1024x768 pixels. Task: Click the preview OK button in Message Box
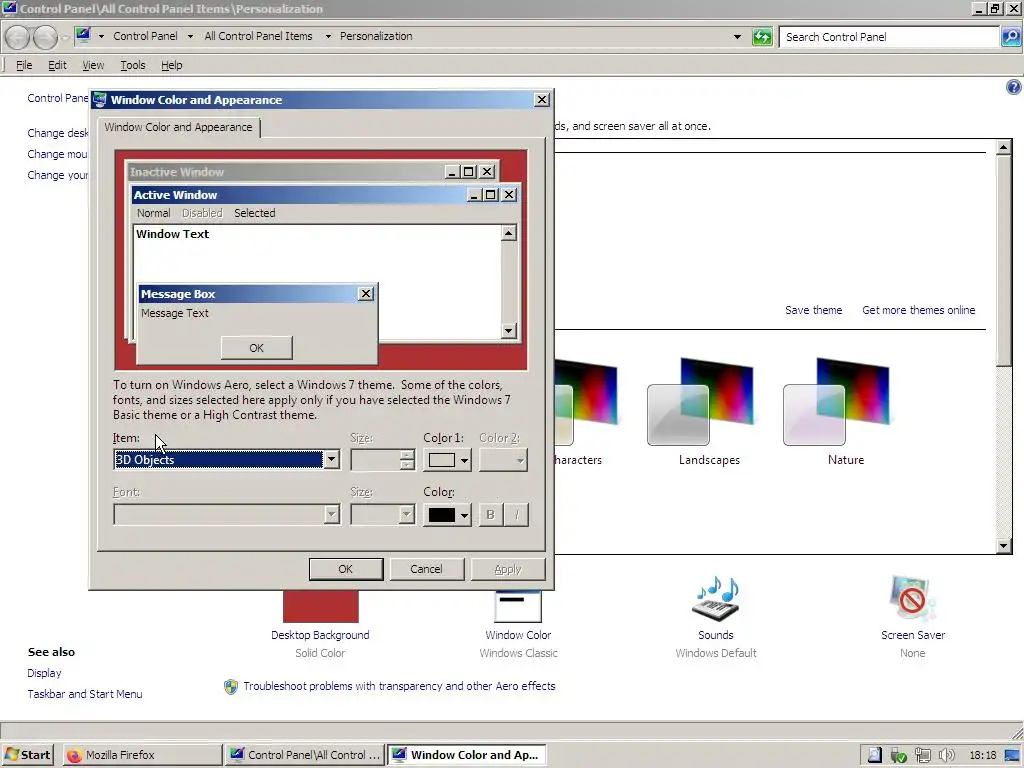(257, 348)
